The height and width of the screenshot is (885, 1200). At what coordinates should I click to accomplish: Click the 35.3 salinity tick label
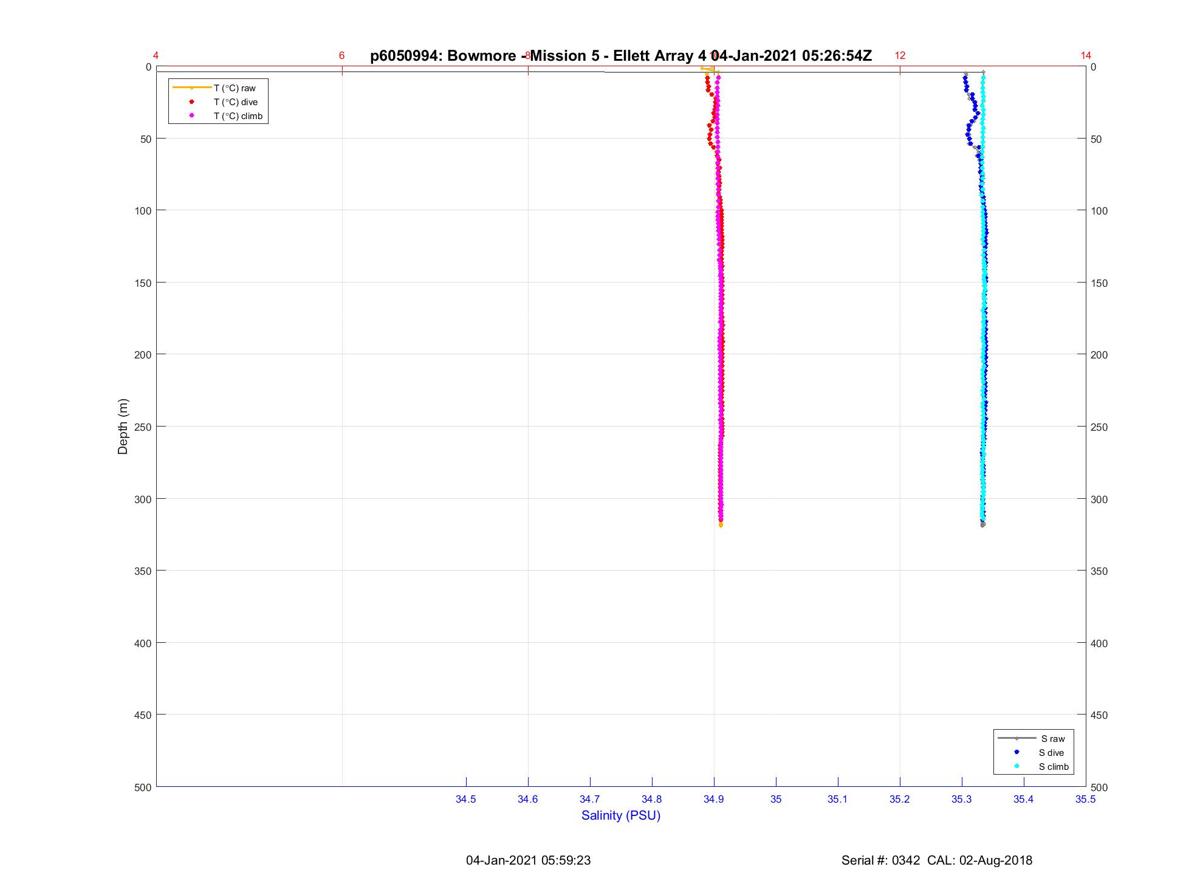tap(962, 799)
